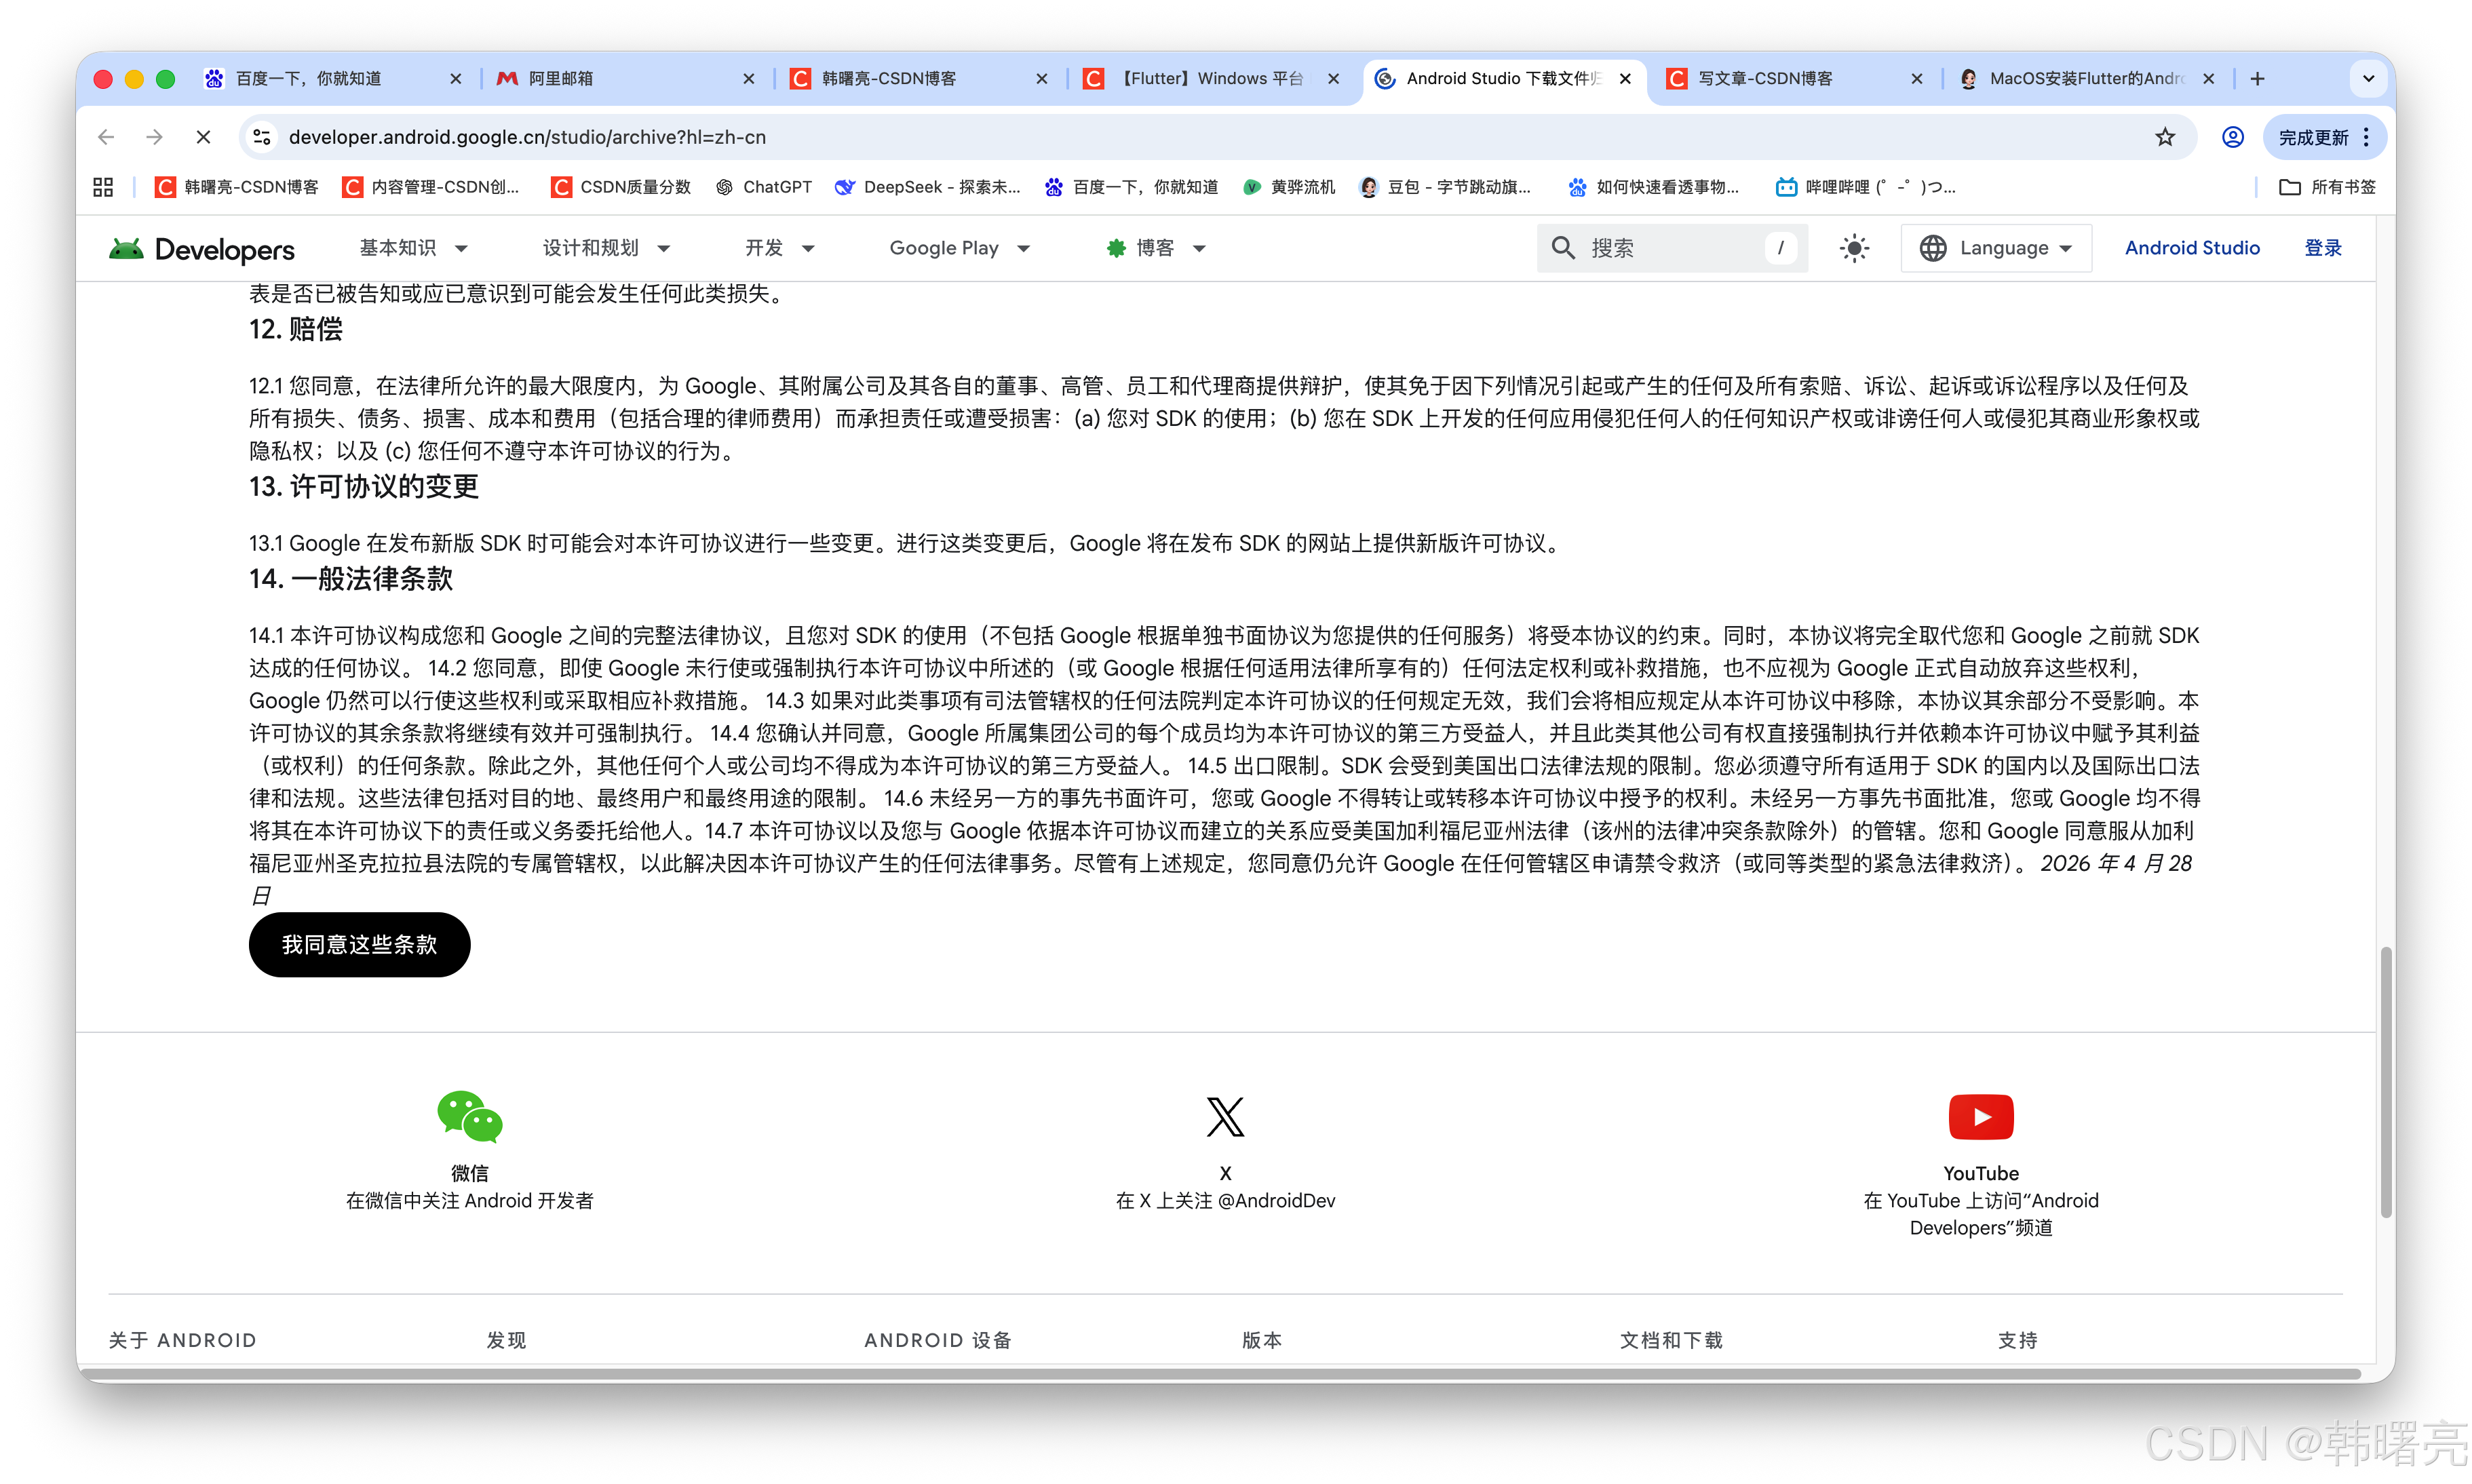Viewport: 2472px width, 1484px height.
Task: Open CSDN质量分数 bookmark
Action: [x=621, y=187]
